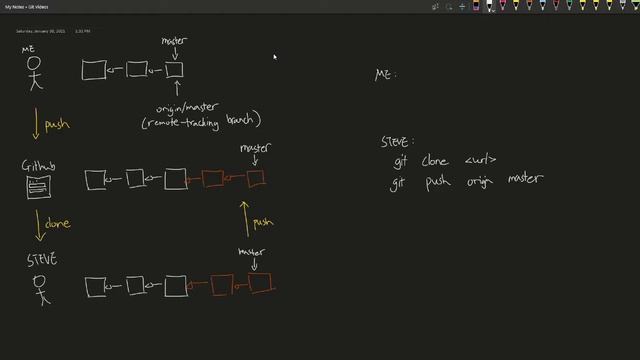Select the light green pen at toolbar end
Screen dimensions: 640x360
636,6
